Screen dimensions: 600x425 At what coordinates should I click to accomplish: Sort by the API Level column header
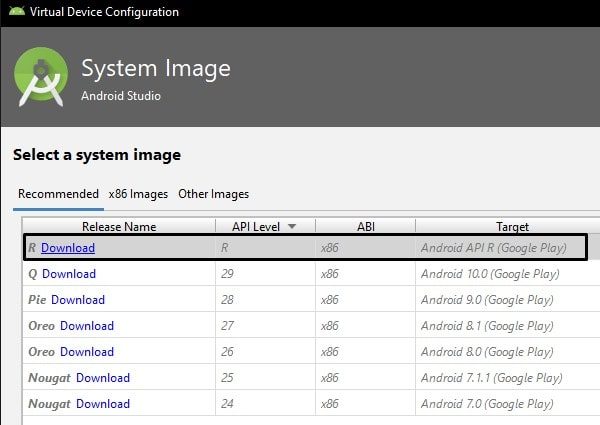pos(265,226)
